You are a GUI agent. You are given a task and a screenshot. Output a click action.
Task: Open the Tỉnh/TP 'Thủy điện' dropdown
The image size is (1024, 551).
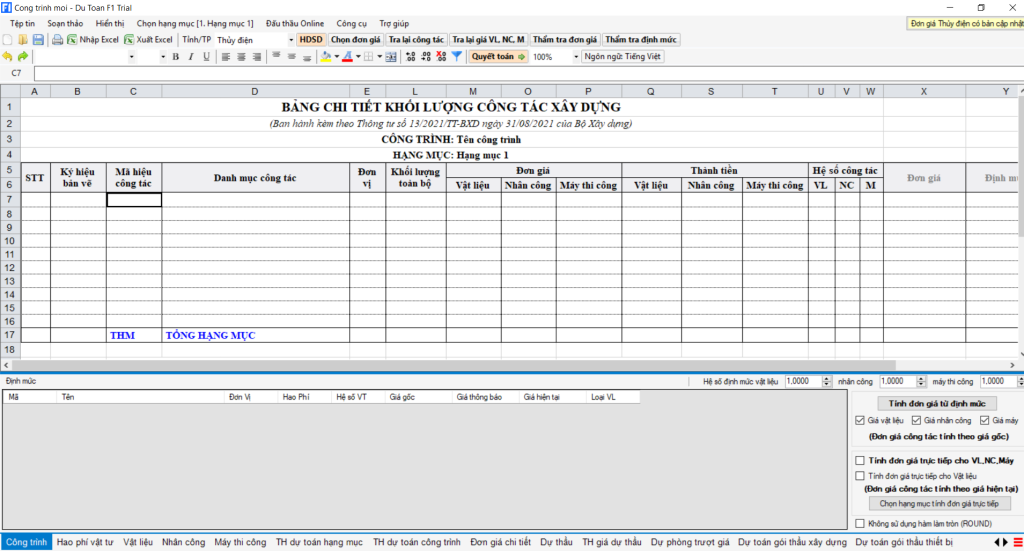pos(290,40)
